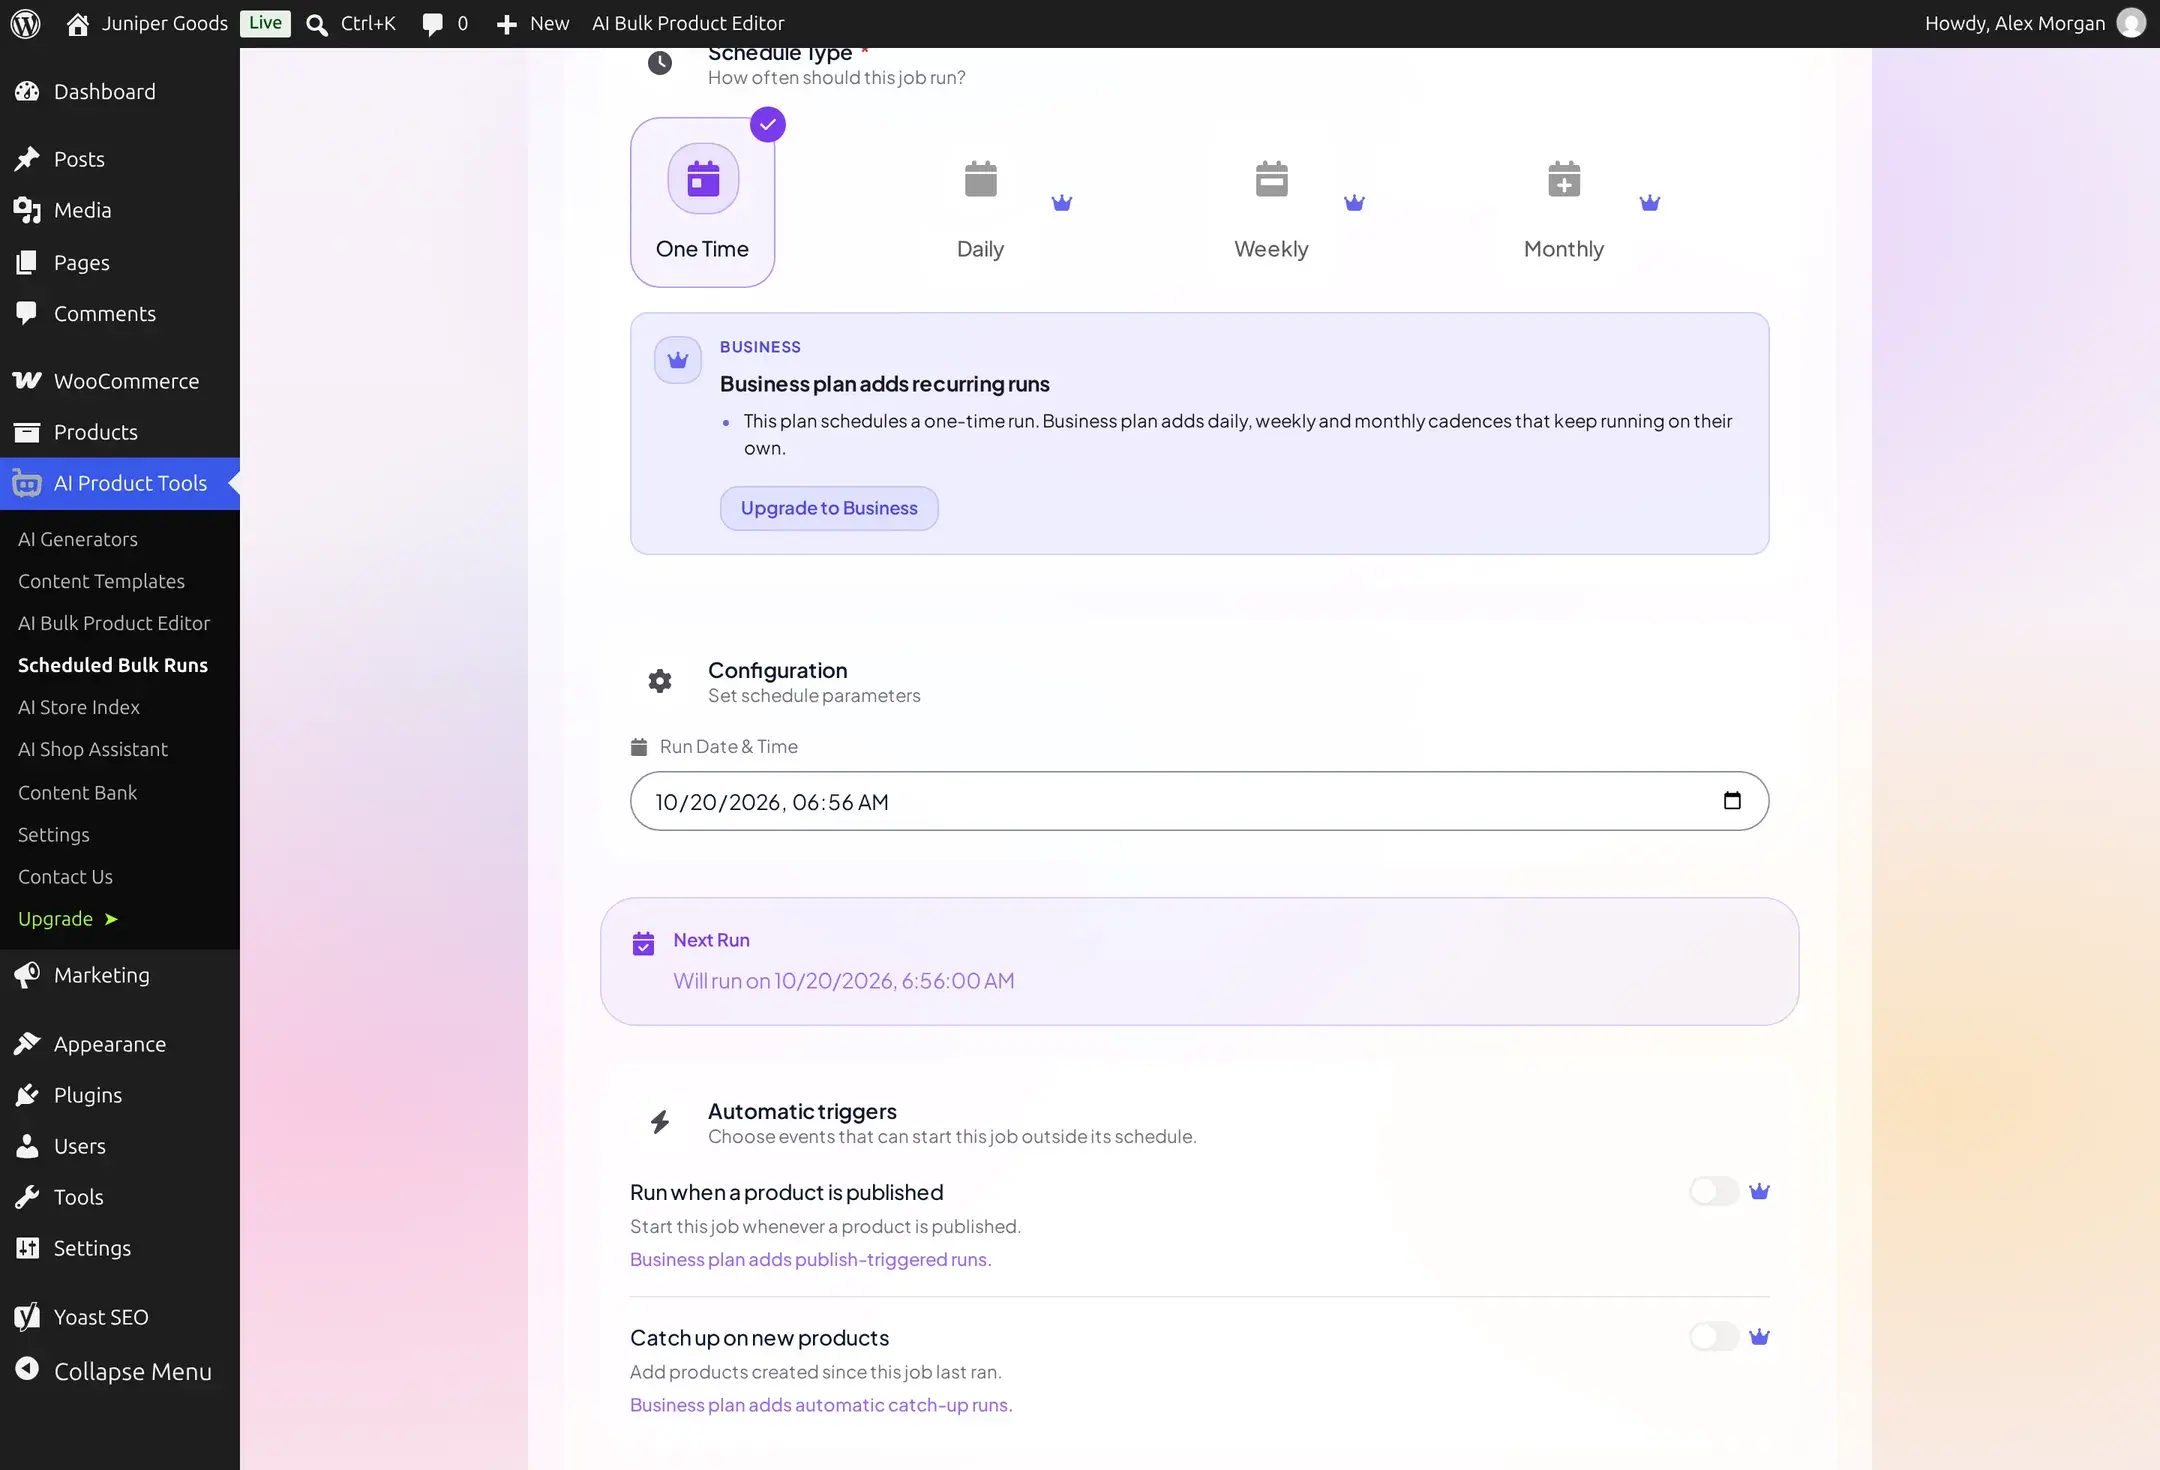Open the Juniper Goods home icon
This screenshot has width=2160, height=1470.
click(77, 23)
